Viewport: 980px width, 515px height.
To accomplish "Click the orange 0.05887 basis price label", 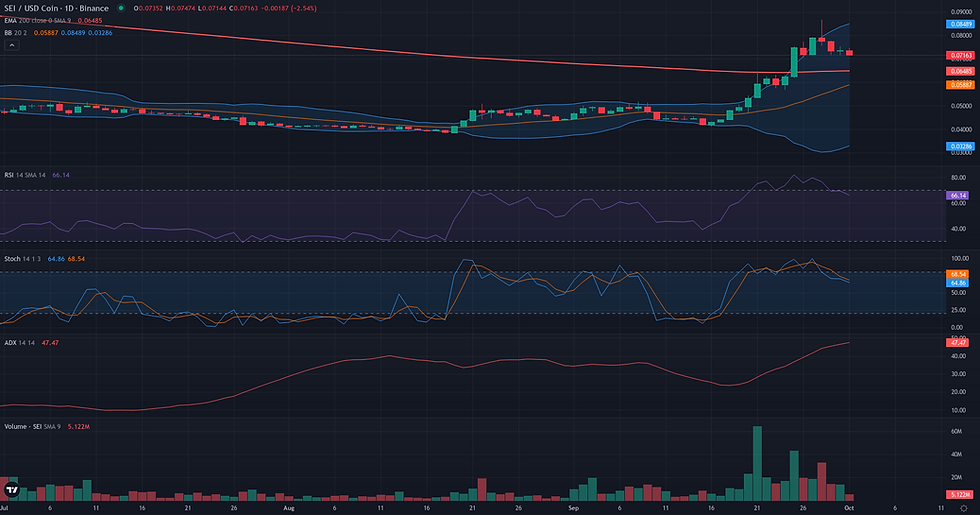I will pos(960,84).
